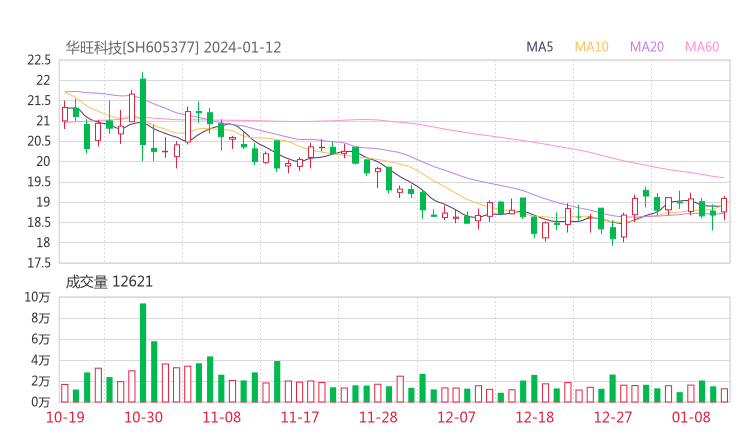
Task: Click the 17.5 price axis label
Action: [x=39, y=263]
